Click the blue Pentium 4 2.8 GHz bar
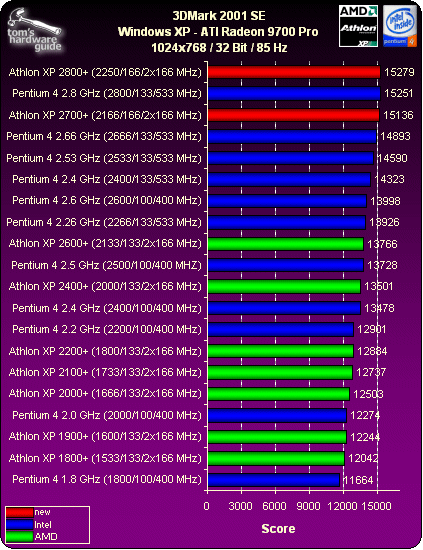 point(294,94)
